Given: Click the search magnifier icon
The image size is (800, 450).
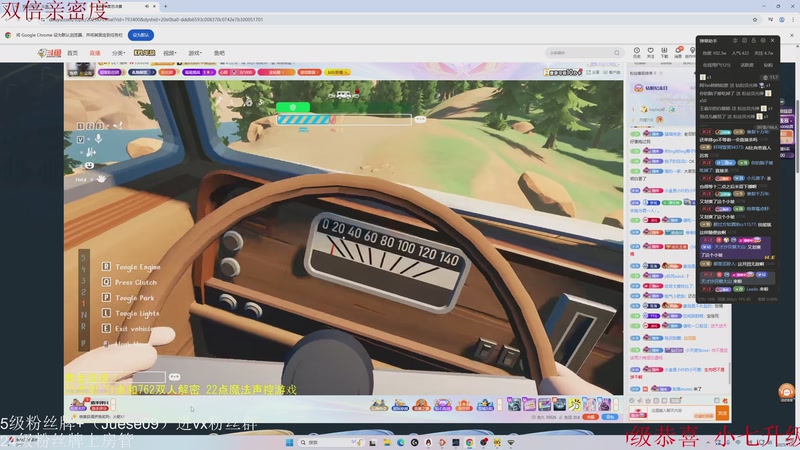Looking at the screenshot, I should coord(617,53).
